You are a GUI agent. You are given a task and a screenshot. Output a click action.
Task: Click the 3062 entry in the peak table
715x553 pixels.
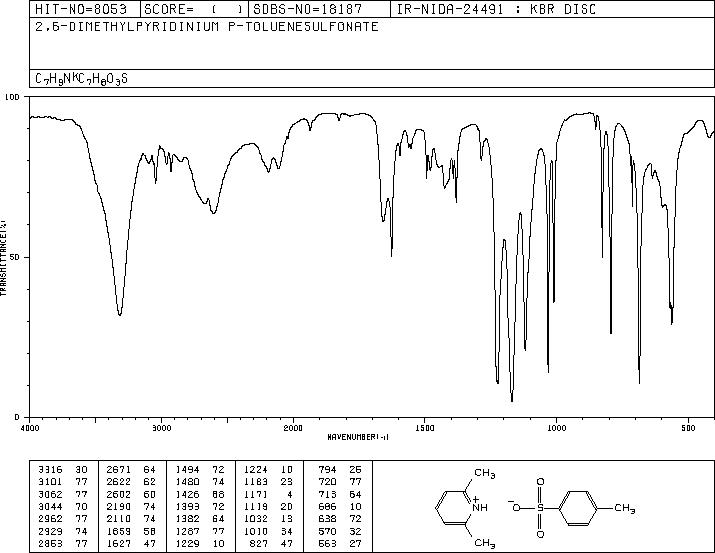(50, 494)
